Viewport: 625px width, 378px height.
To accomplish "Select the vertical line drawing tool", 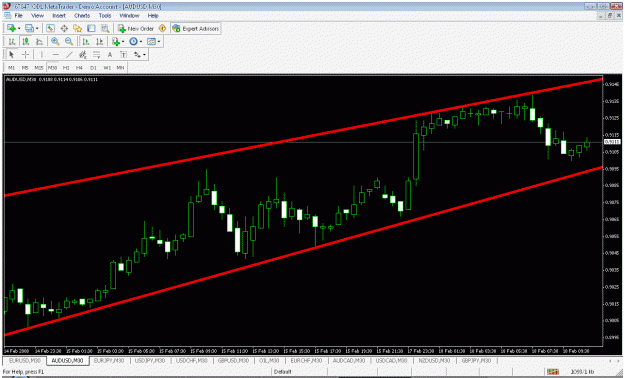I will click(41, 55).
